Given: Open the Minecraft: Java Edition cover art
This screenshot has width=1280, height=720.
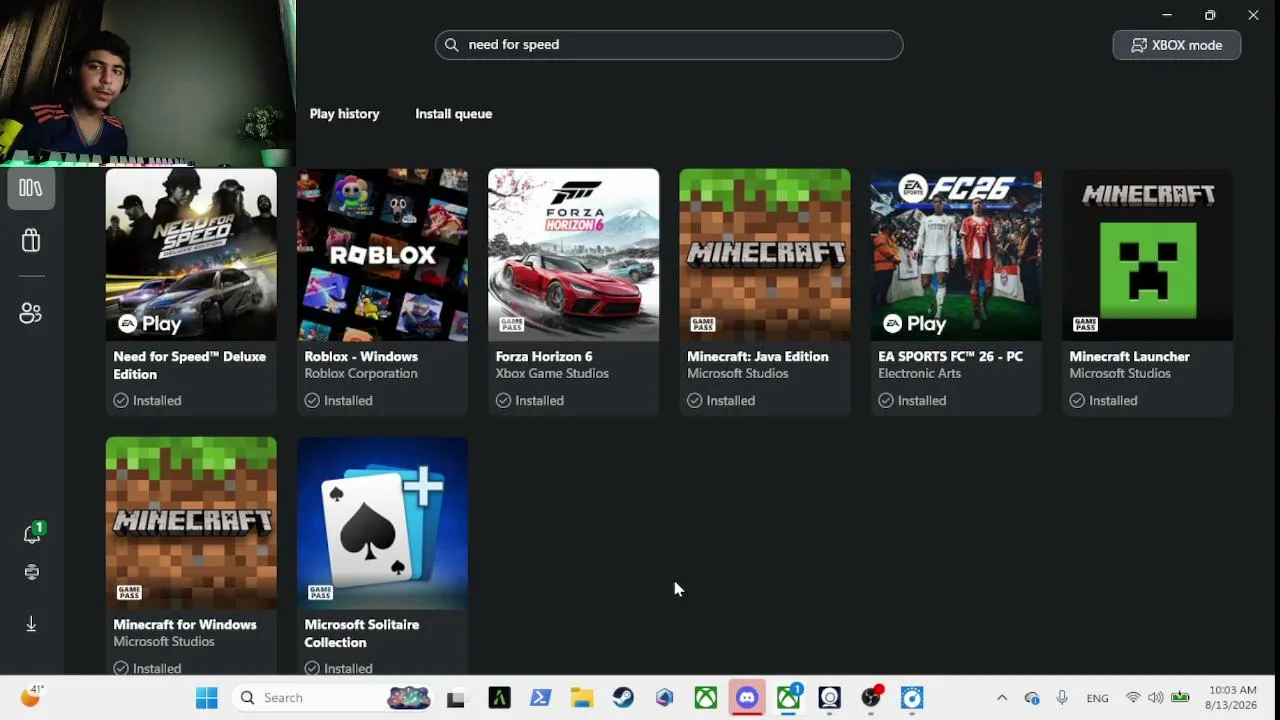Looking at the screenshot, I should (765, 255).
